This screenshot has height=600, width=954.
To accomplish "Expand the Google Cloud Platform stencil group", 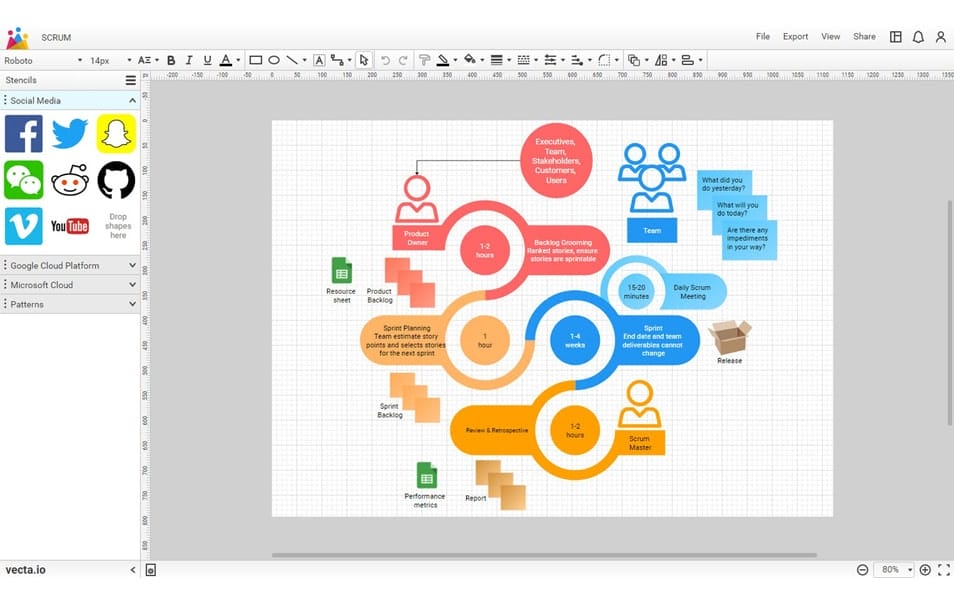I will [70, 265].
